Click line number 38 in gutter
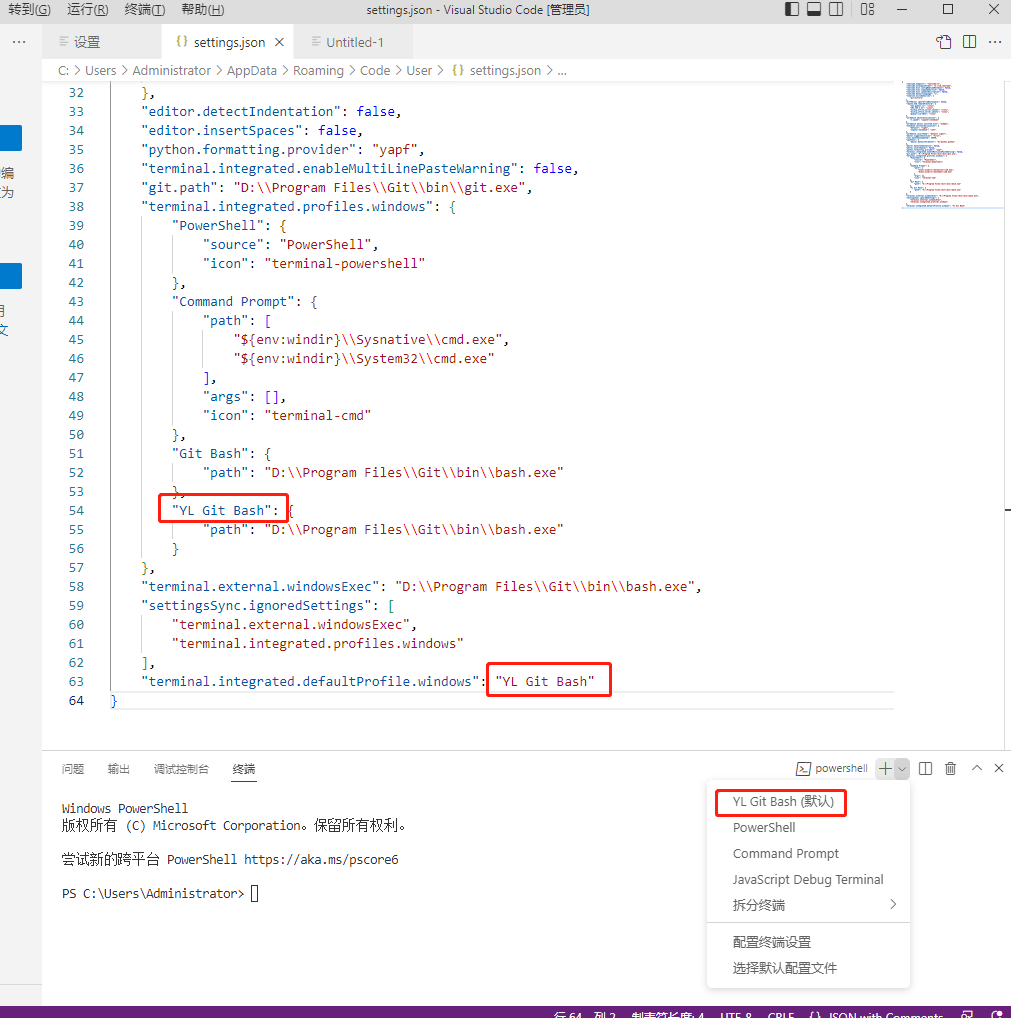 click(x=77, y=206)
